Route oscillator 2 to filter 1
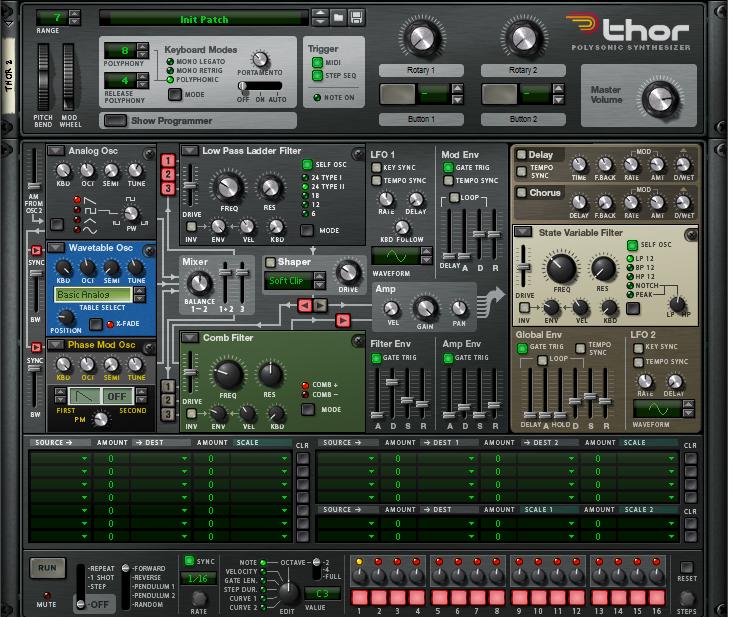Screen dimensions: 733x617 [x=168, y=174]
